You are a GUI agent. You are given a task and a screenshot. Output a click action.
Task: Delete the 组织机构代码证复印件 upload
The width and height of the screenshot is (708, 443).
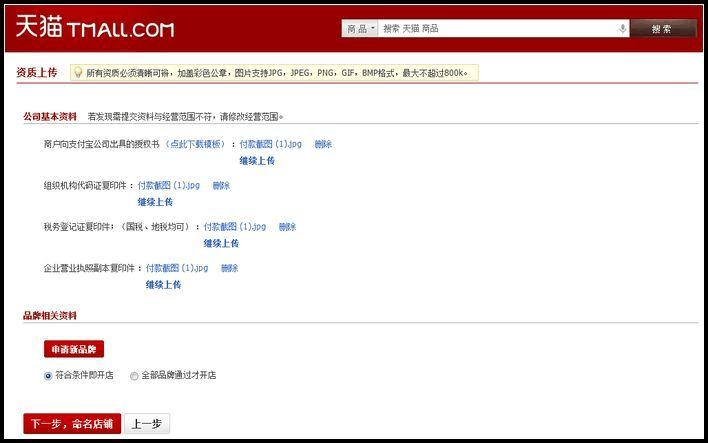(221, 185)
